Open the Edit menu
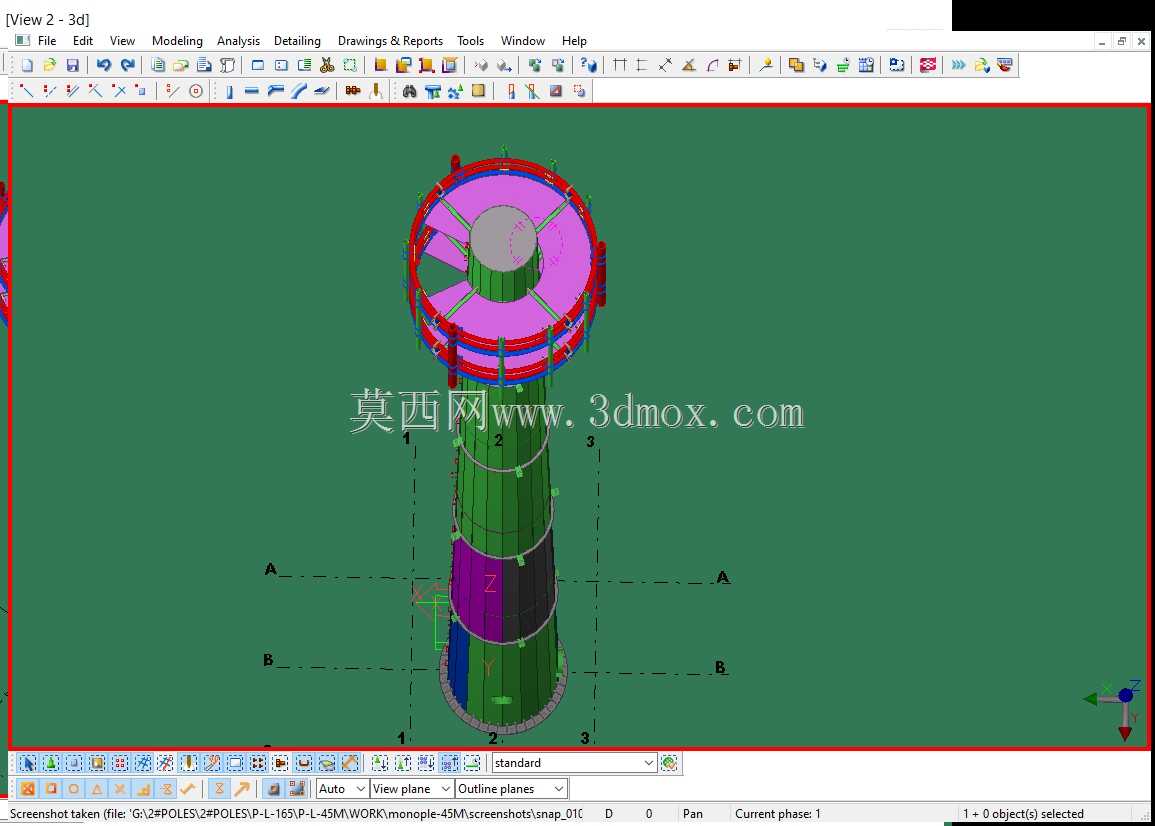 tap(82, 41)
